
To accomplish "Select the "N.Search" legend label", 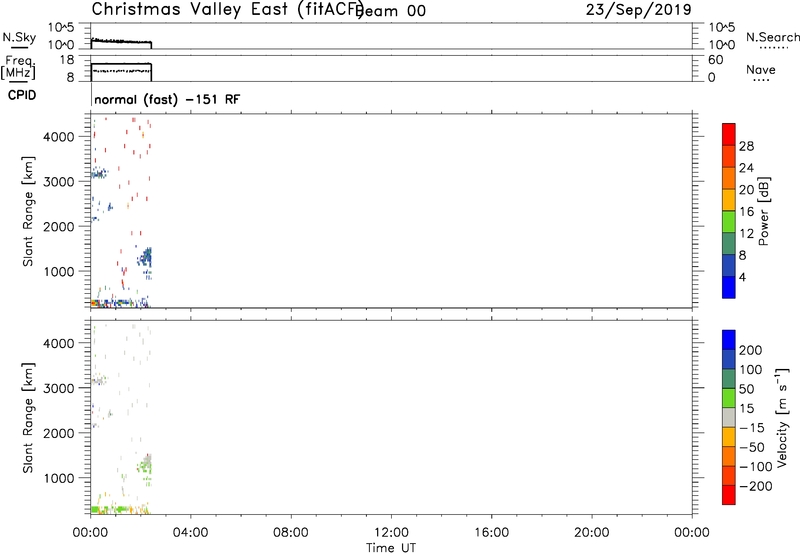I will 772,37.
